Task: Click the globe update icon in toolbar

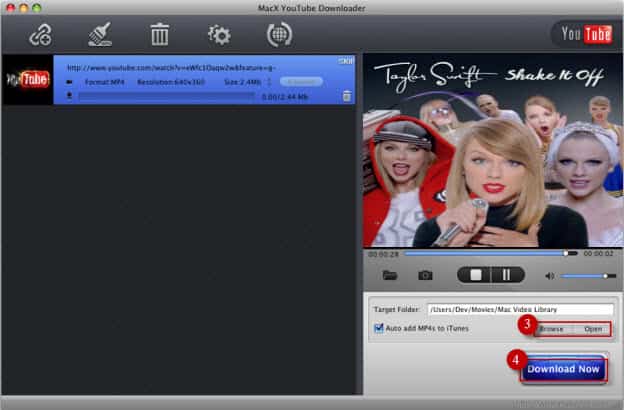Action: [279, 35]
